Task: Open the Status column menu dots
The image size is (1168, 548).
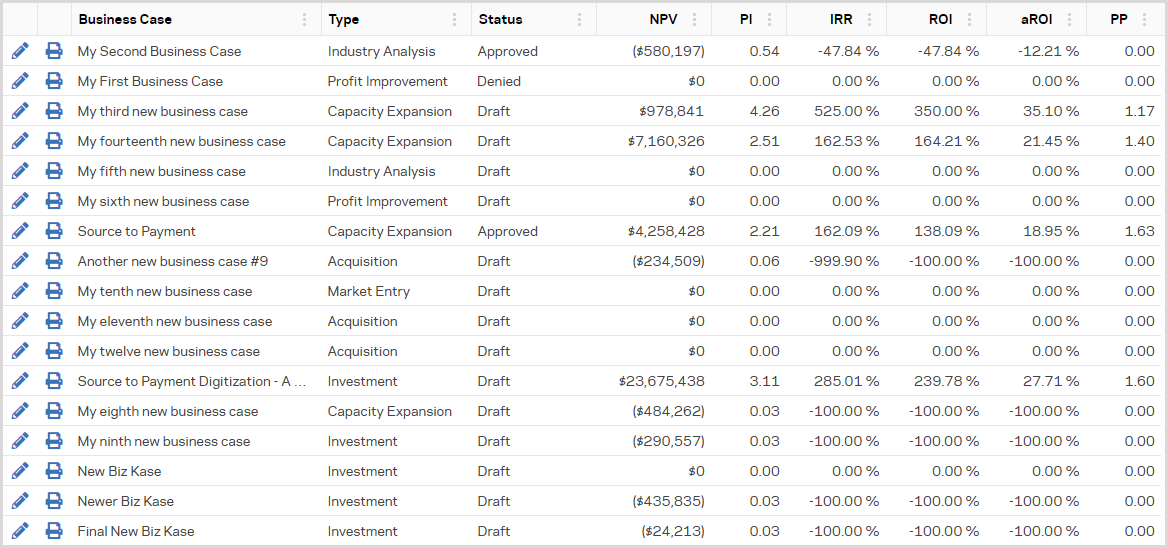Action: point(580,19)
